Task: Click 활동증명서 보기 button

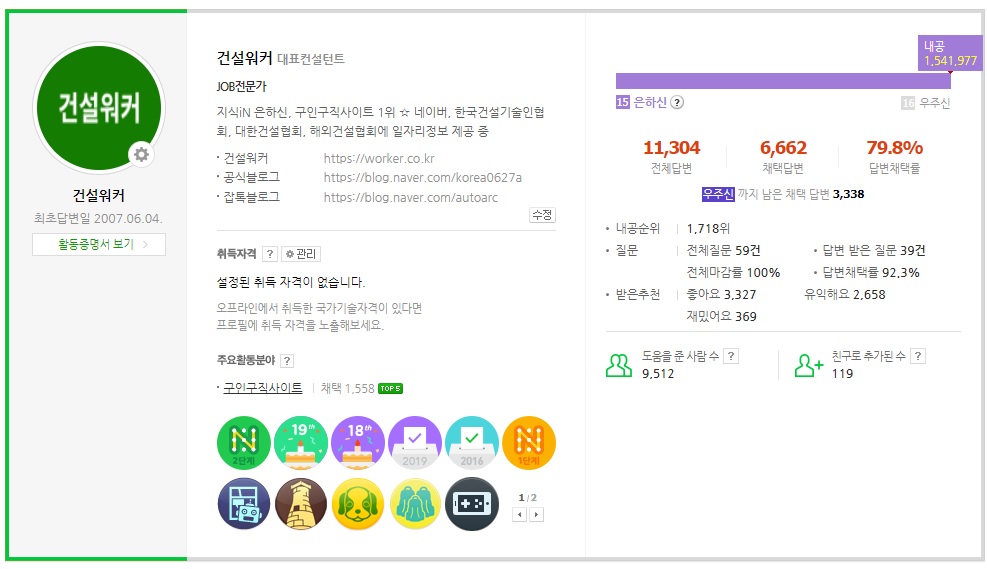Action: tap(99, 244)
